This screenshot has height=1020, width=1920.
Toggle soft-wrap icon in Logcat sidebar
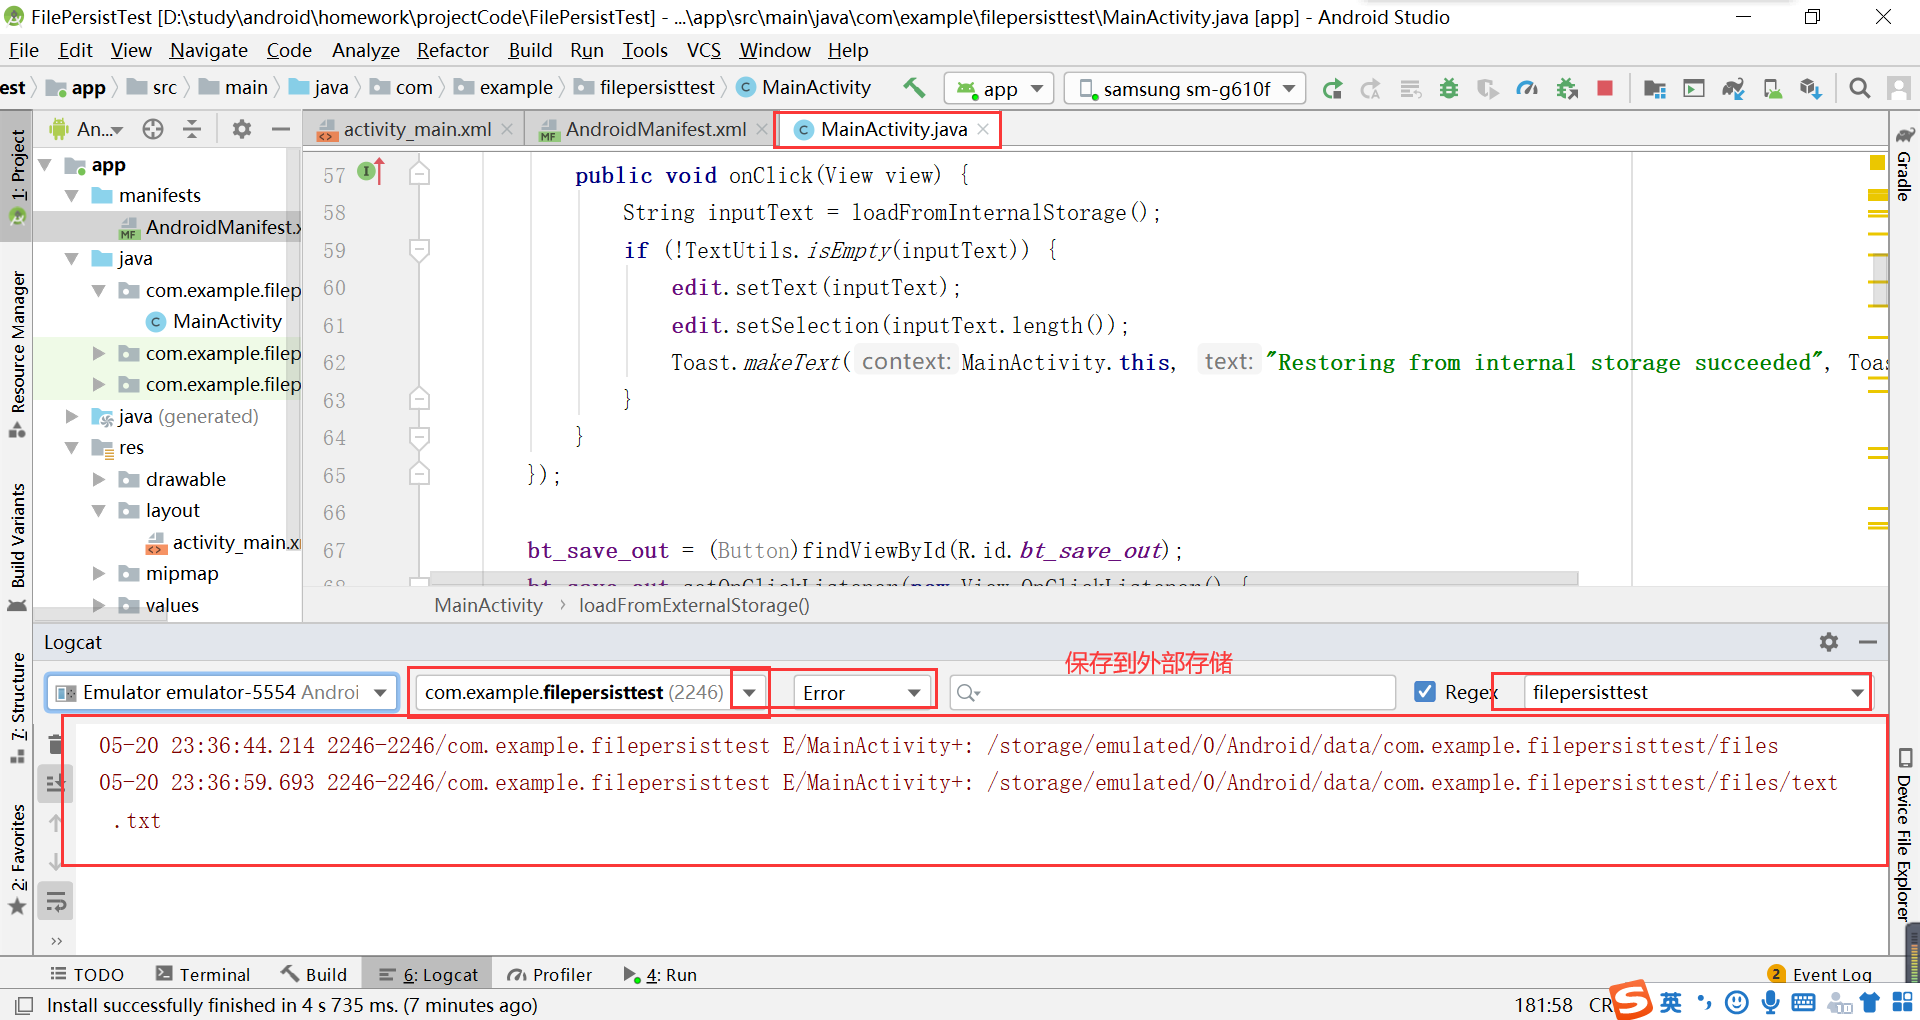56,902
